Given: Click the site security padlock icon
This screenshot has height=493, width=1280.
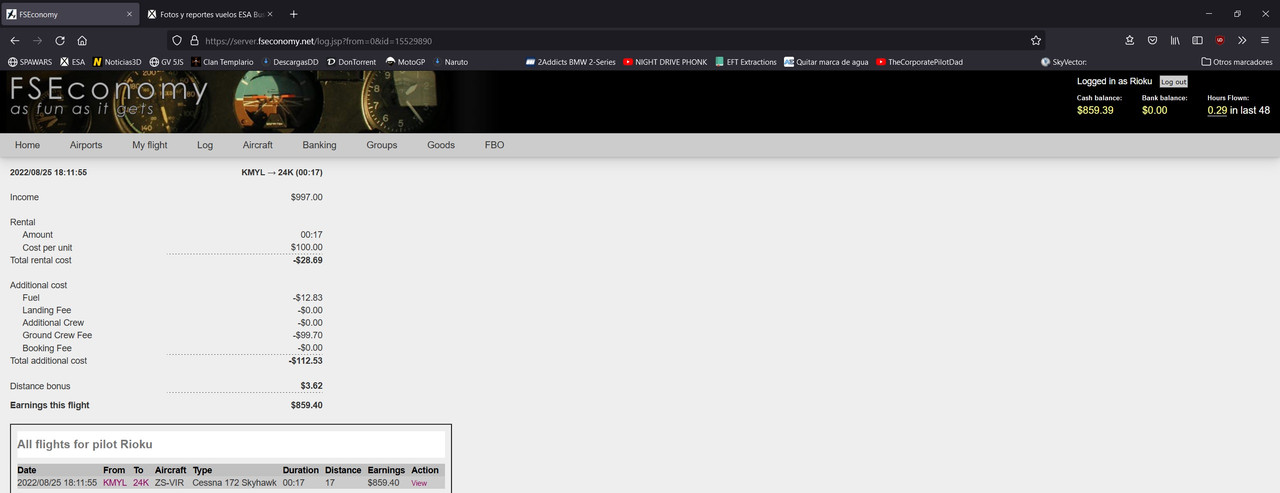Looking at the screenshot, I should click(194, 41).
